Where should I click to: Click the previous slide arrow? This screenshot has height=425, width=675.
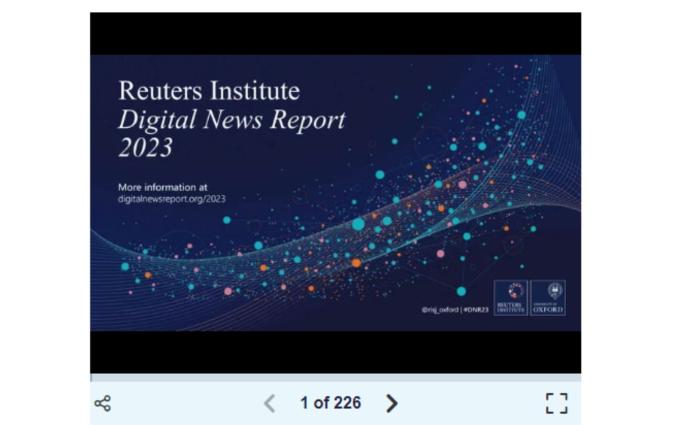pyautogui.click(x=269, y=403)
